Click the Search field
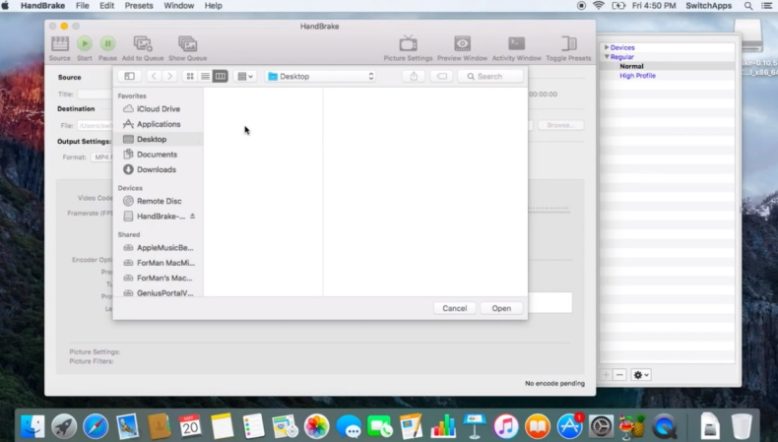Screen dimensions: 778x442 click(x=490, y=76)
